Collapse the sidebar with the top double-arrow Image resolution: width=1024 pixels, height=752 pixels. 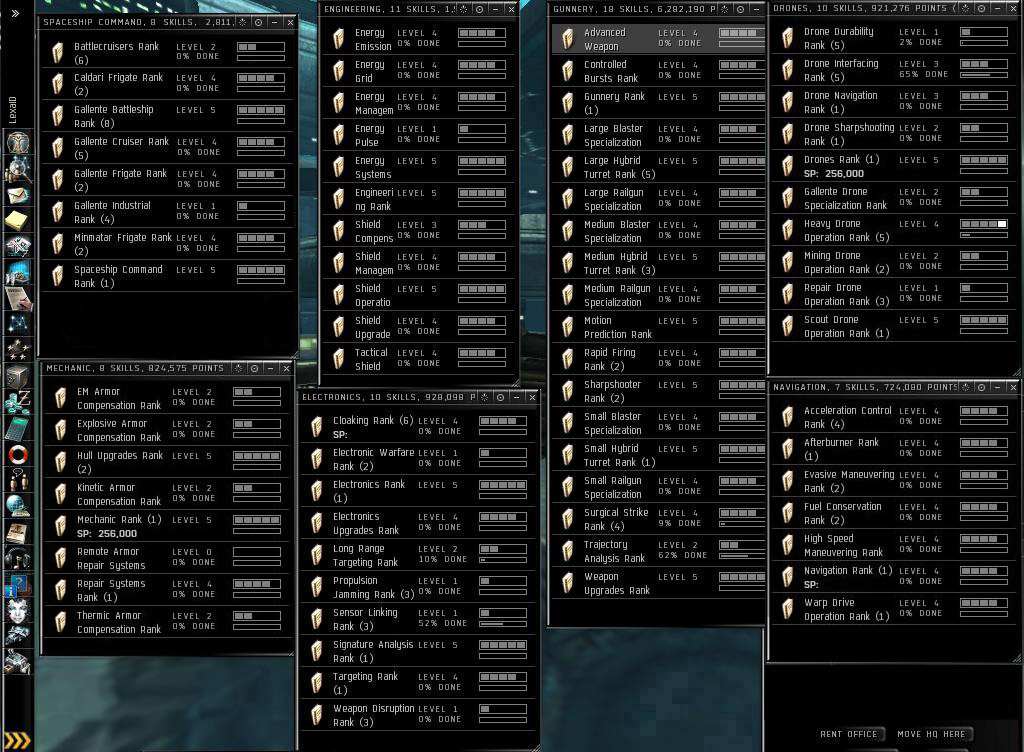click(16, 13)
